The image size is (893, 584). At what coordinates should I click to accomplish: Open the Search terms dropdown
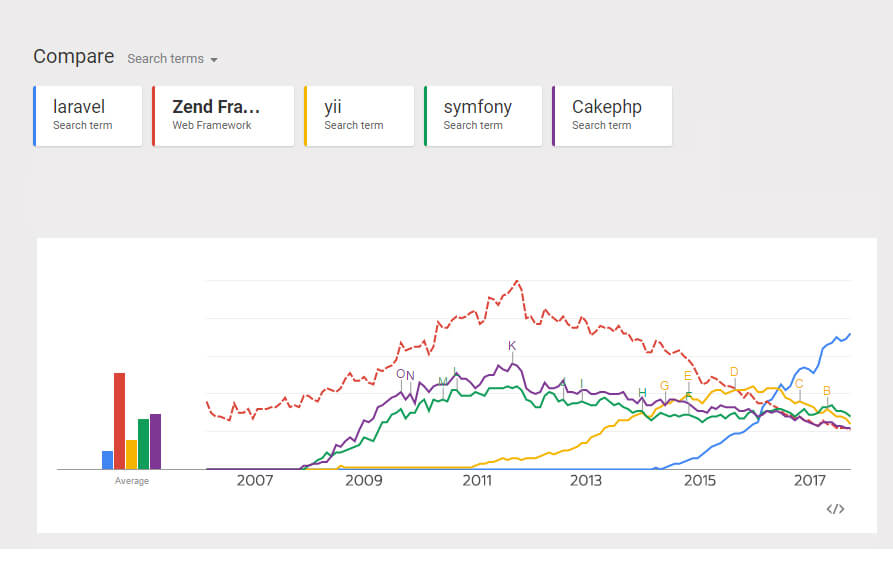click(172, 59)
